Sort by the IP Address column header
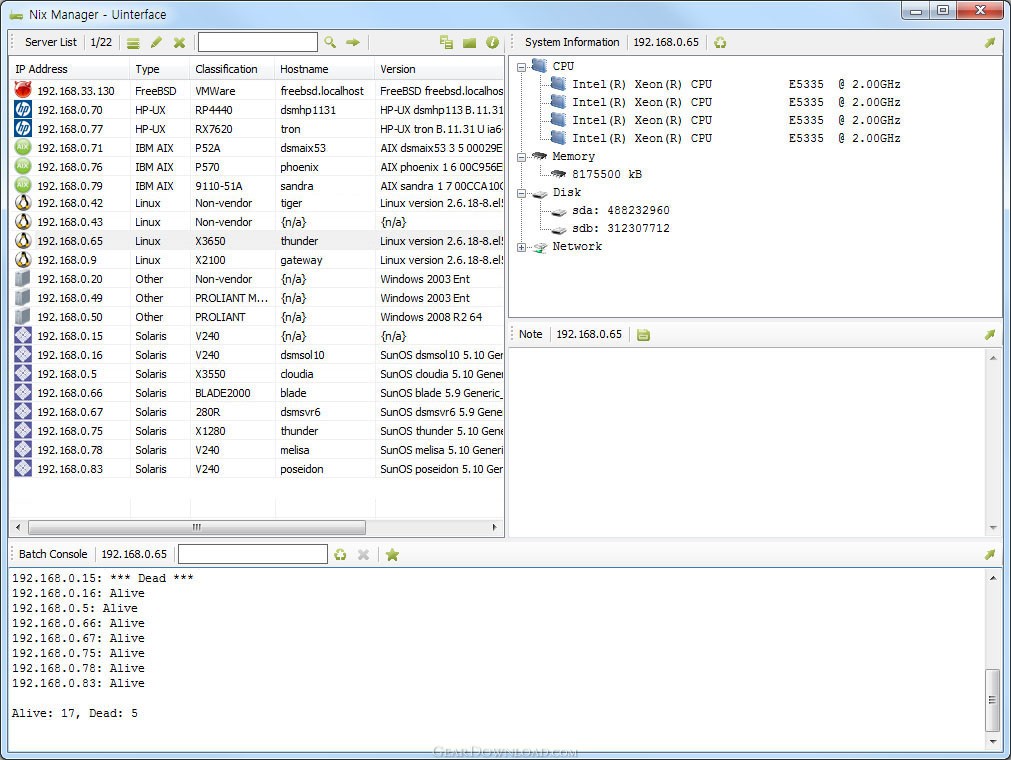 coord(70,69)
